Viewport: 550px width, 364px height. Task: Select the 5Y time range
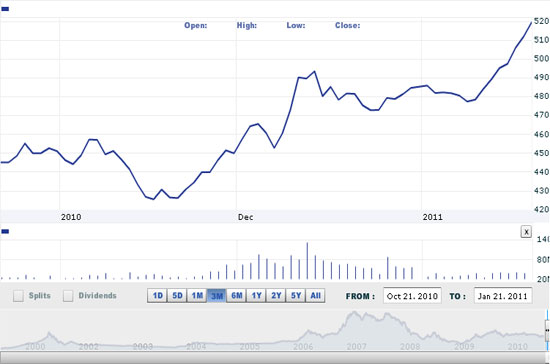[x=296, y=296]
